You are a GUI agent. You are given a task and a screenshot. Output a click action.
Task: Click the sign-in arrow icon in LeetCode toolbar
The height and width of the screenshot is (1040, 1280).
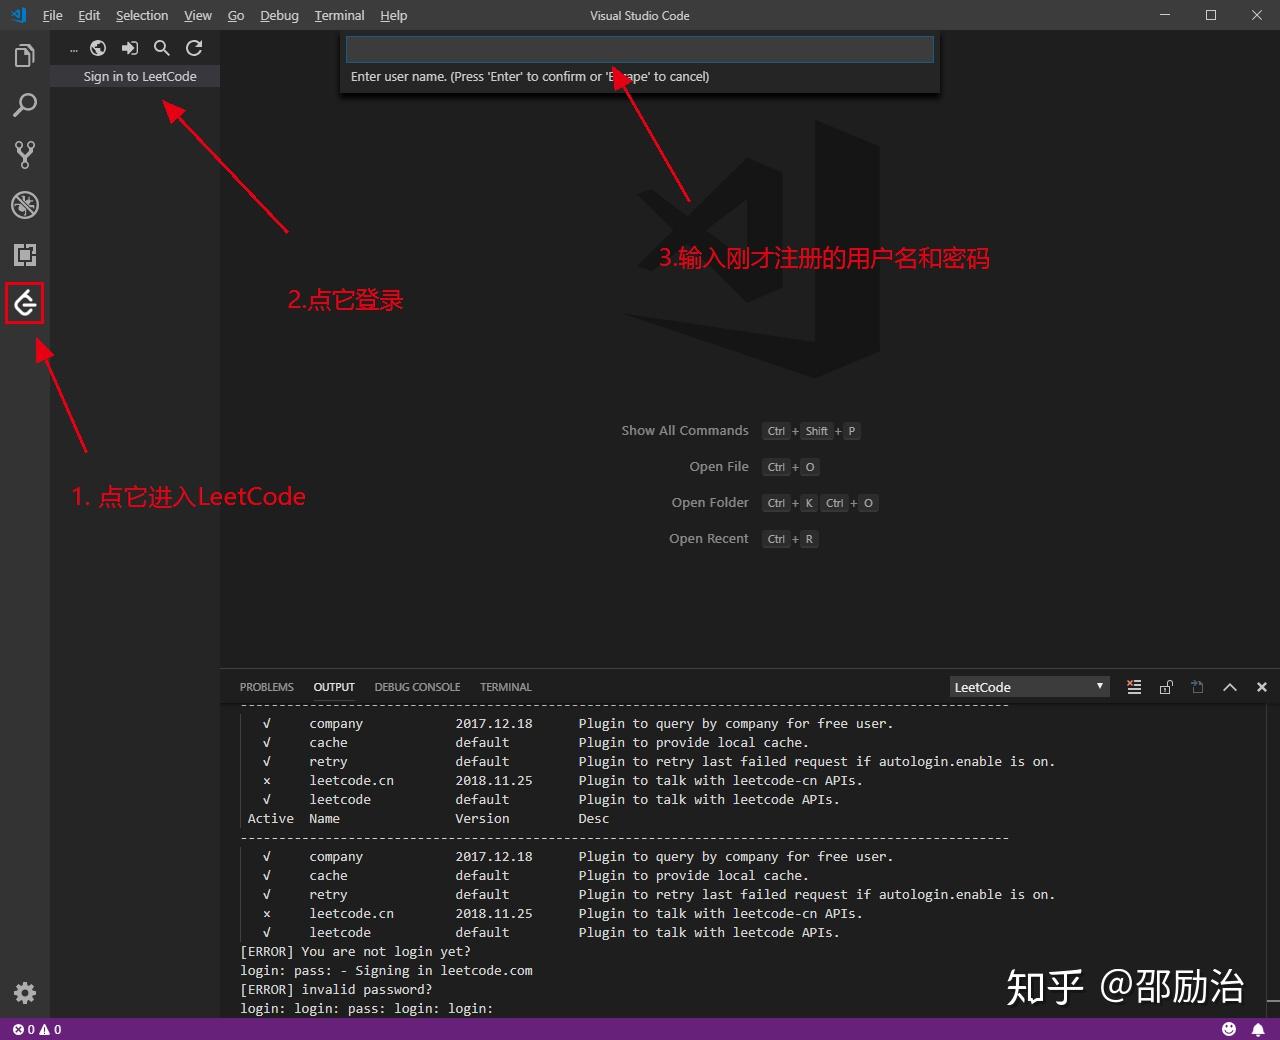[130, 48]
